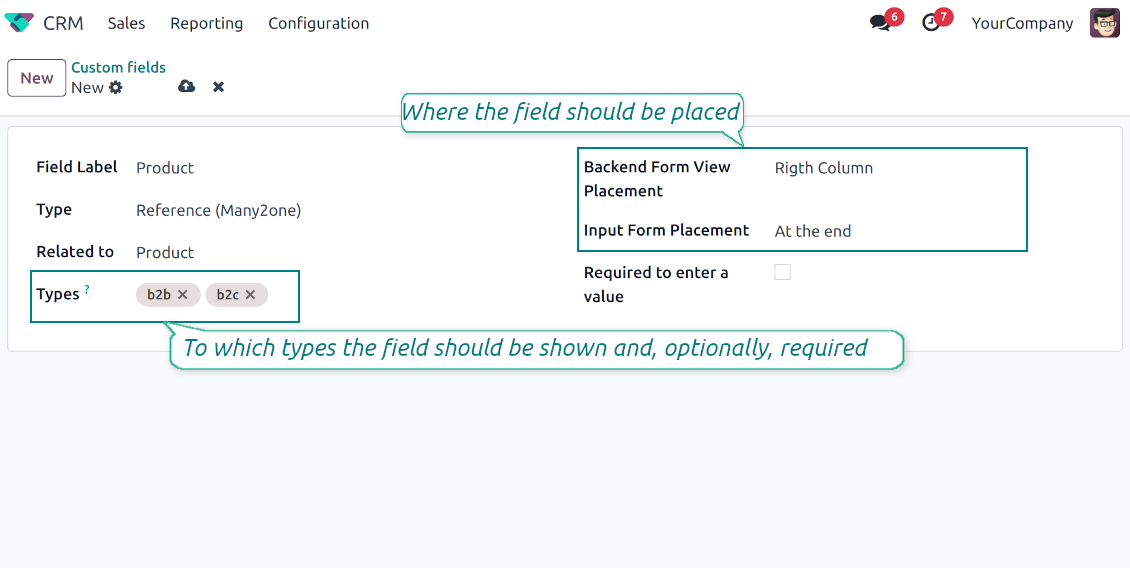Click the user avatar picture
Screen dimensions: 1130x568
[1105, 23]
